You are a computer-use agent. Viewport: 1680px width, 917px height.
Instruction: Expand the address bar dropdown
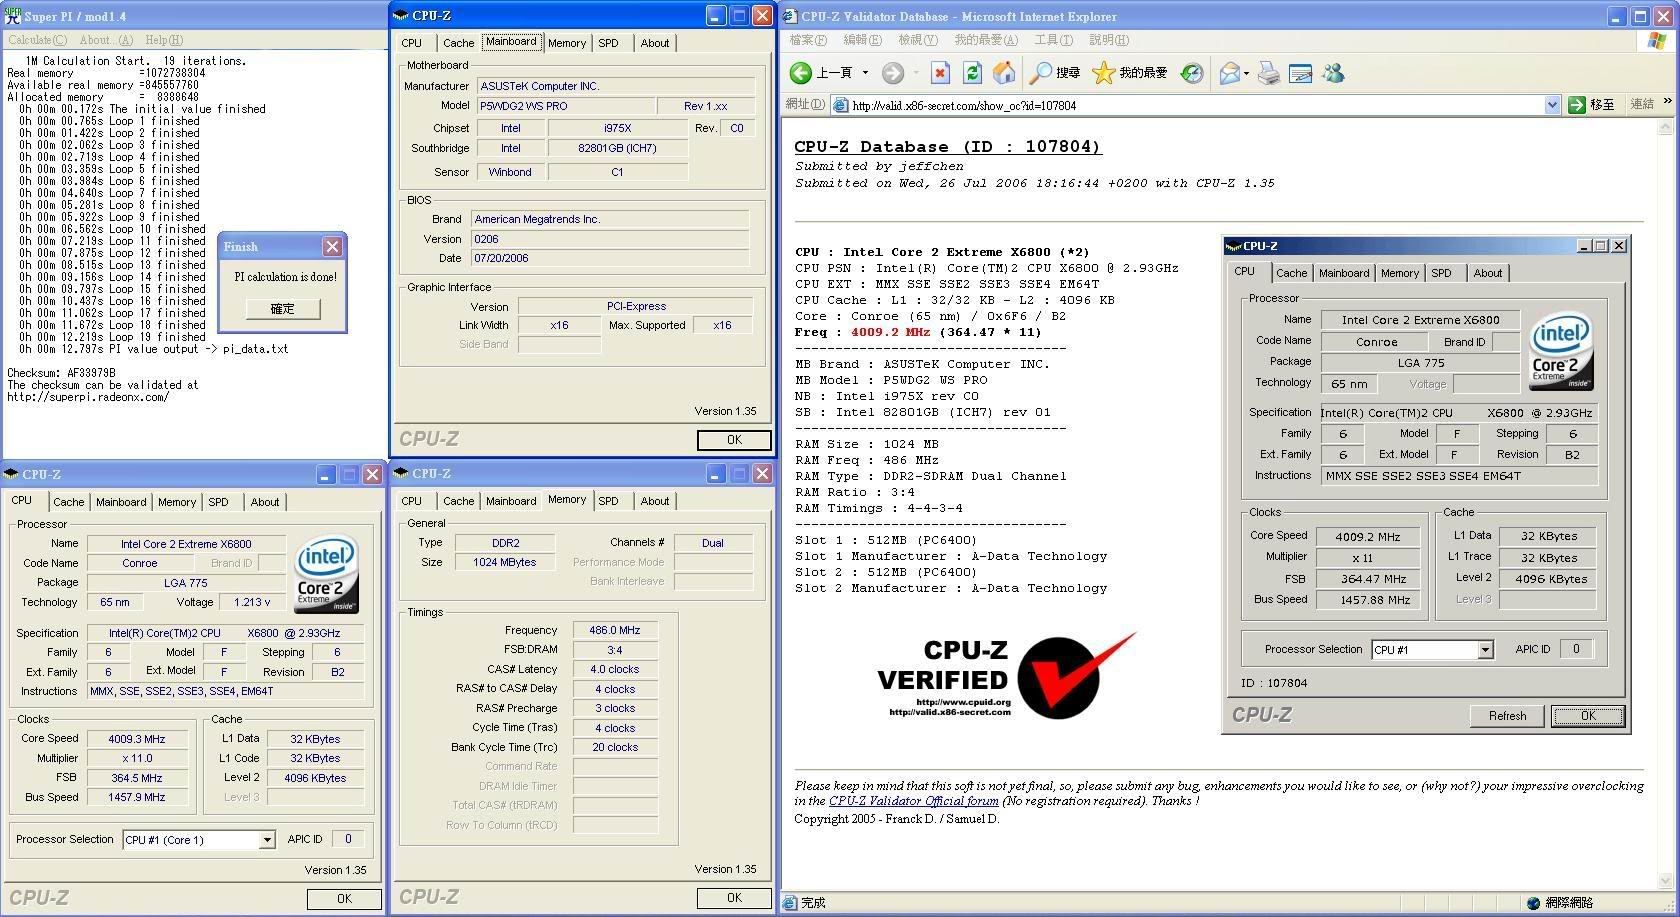[x=1552, y=105]
